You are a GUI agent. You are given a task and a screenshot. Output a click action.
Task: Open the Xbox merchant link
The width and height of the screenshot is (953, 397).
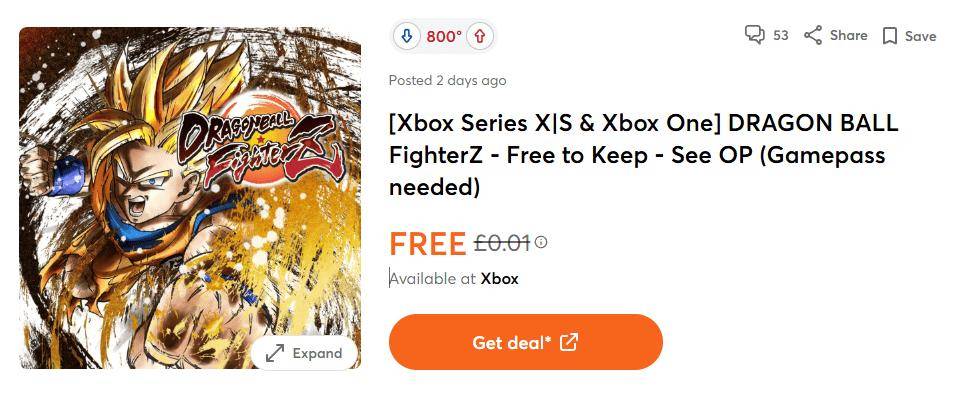point(500,279)
